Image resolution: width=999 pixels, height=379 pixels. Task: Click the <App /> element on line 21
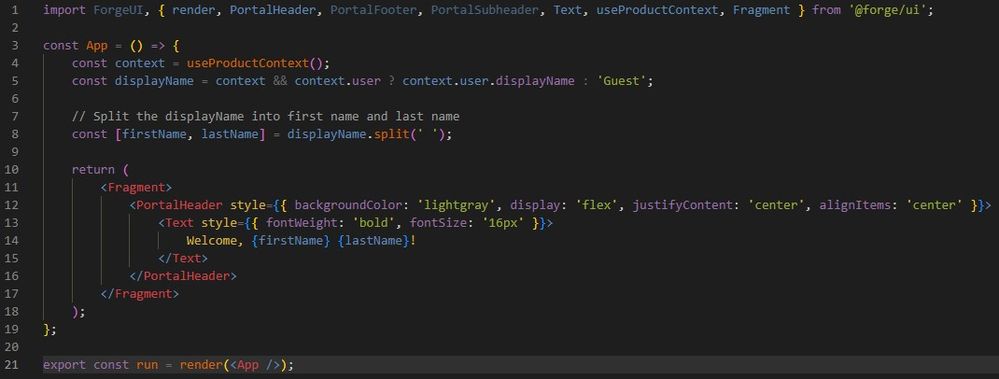coord(255,365)
